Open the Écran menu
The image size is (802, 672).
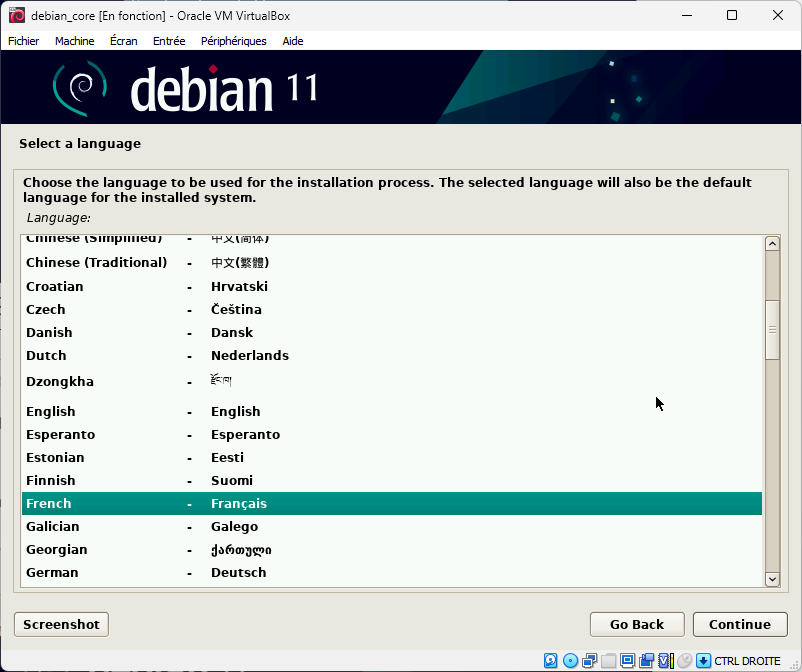pos(124,41)
